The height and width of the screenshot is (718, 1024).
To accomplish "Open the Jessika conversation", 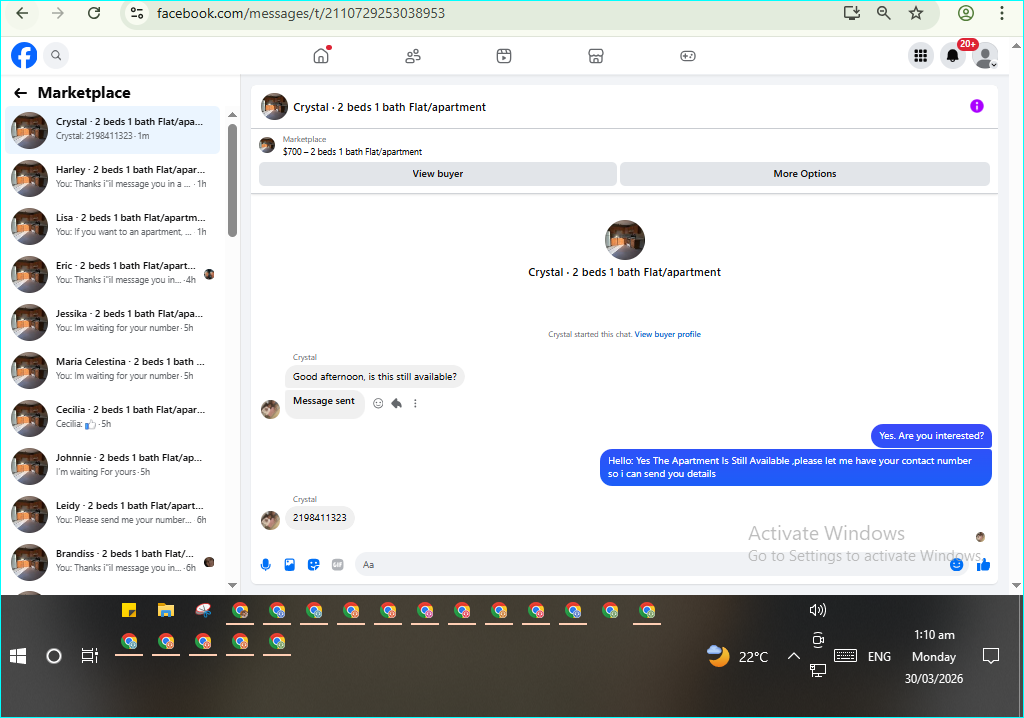I will coord(113,321).
